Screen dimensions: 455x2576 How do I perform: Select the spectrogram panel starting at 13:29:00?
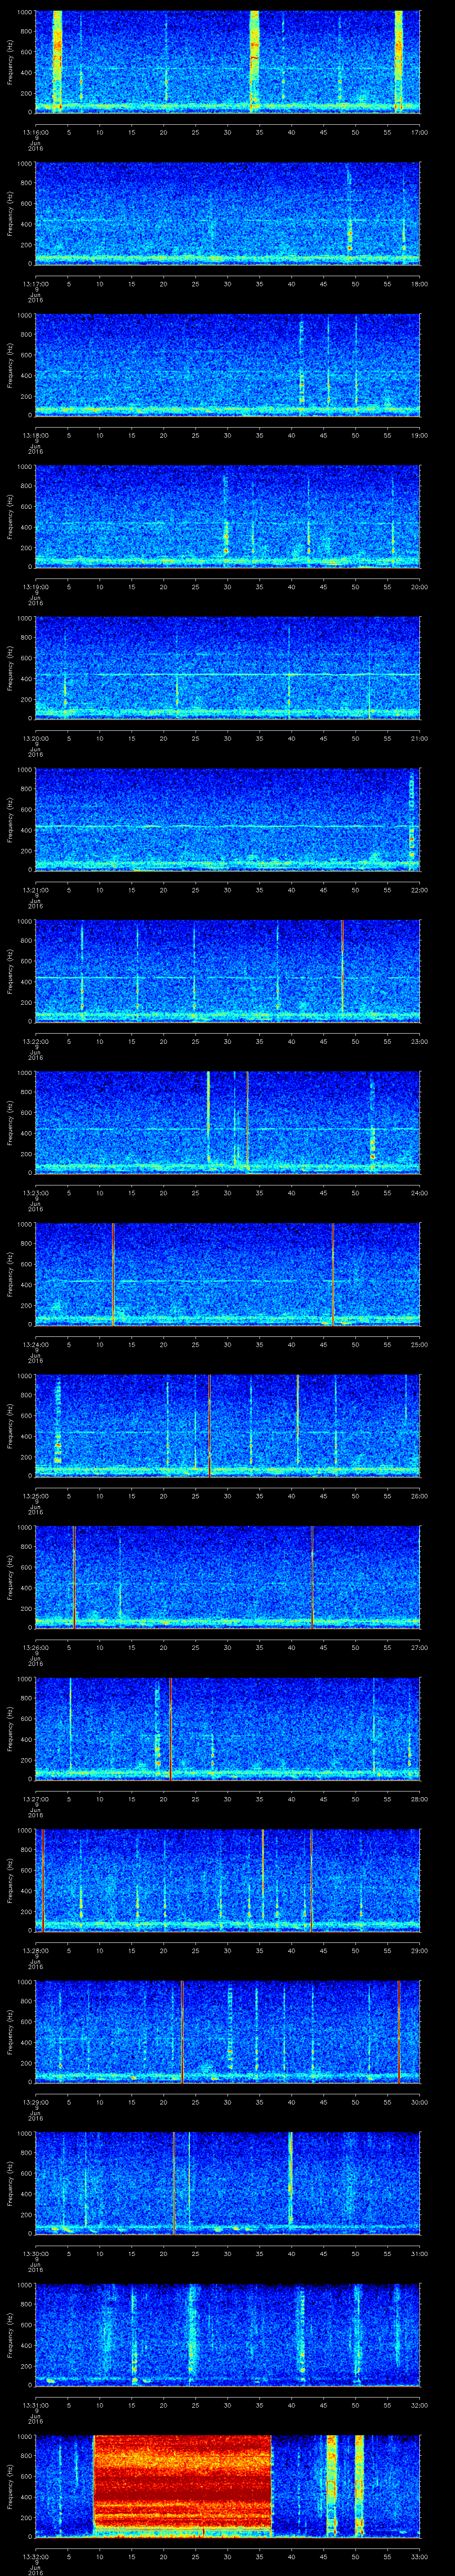(227, 2032)
